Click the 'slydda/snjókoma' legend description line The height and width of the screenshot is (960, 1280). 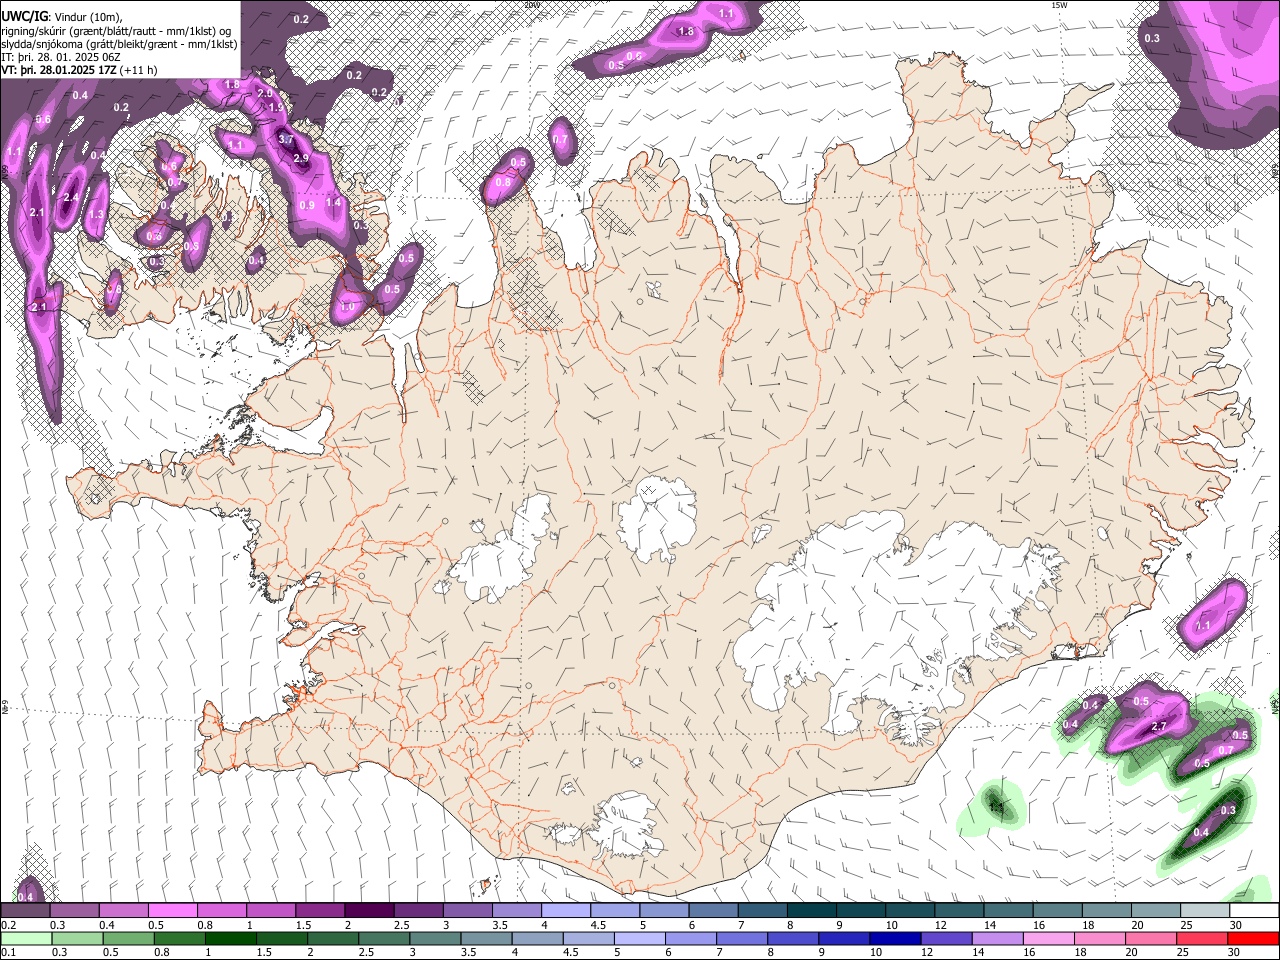click(x=119, y=44)
